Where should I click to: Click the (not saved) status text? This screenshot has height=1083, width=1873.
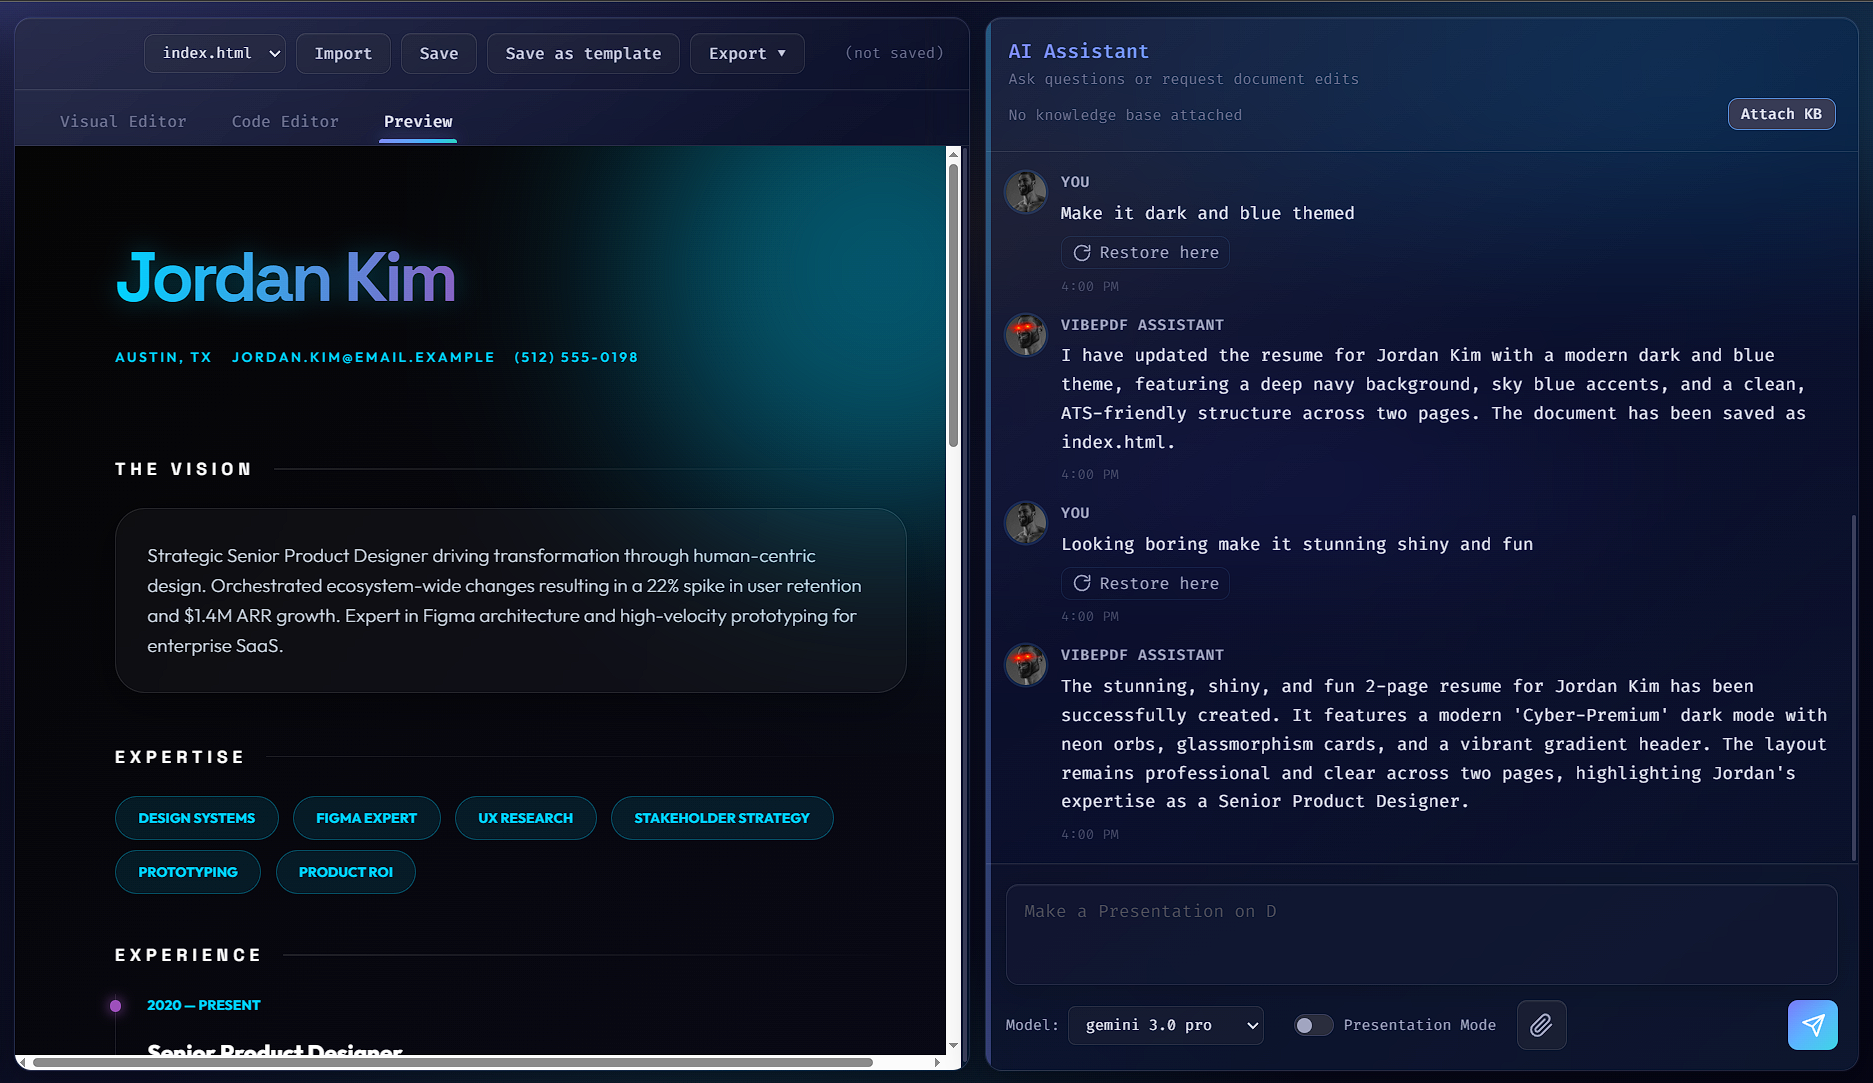click(x=894, y=53)
